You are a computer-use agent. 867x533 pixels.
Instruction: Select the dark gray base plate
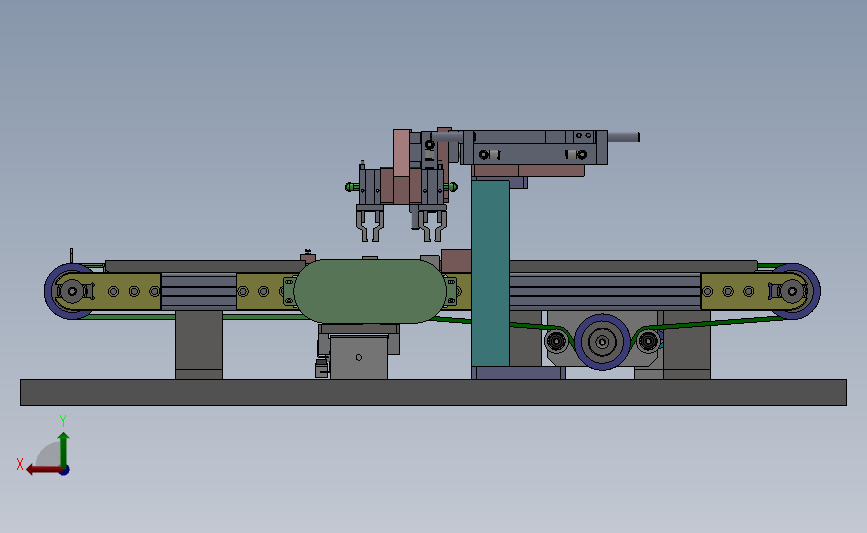click(434, 393)
